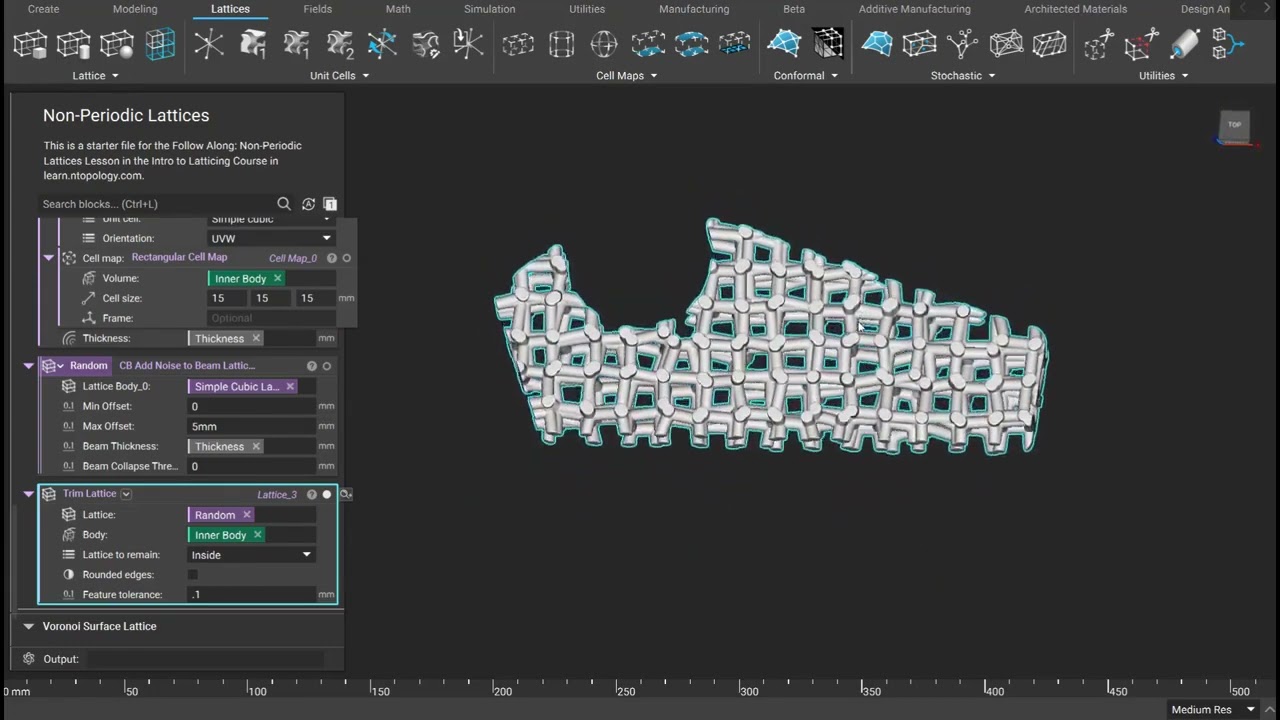The width and height of the screenshot is (1280, 720).
Task: Collapse the Trim Lattice block
Action: click(28, 494)
